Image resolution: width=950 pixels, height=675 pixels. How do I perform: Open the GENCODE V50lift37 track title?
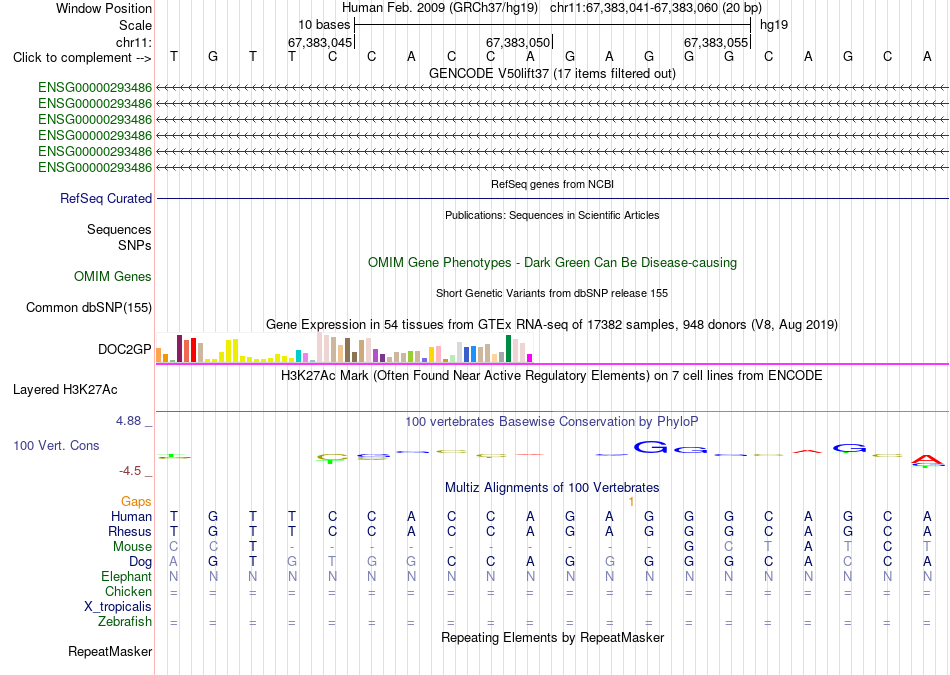pos(552,73)
